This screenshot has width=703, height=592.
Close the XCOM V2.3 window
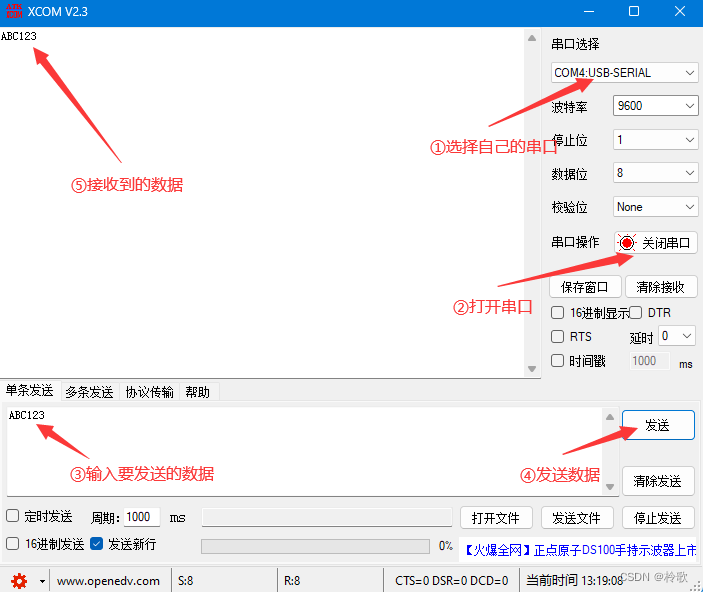point(680,11)
